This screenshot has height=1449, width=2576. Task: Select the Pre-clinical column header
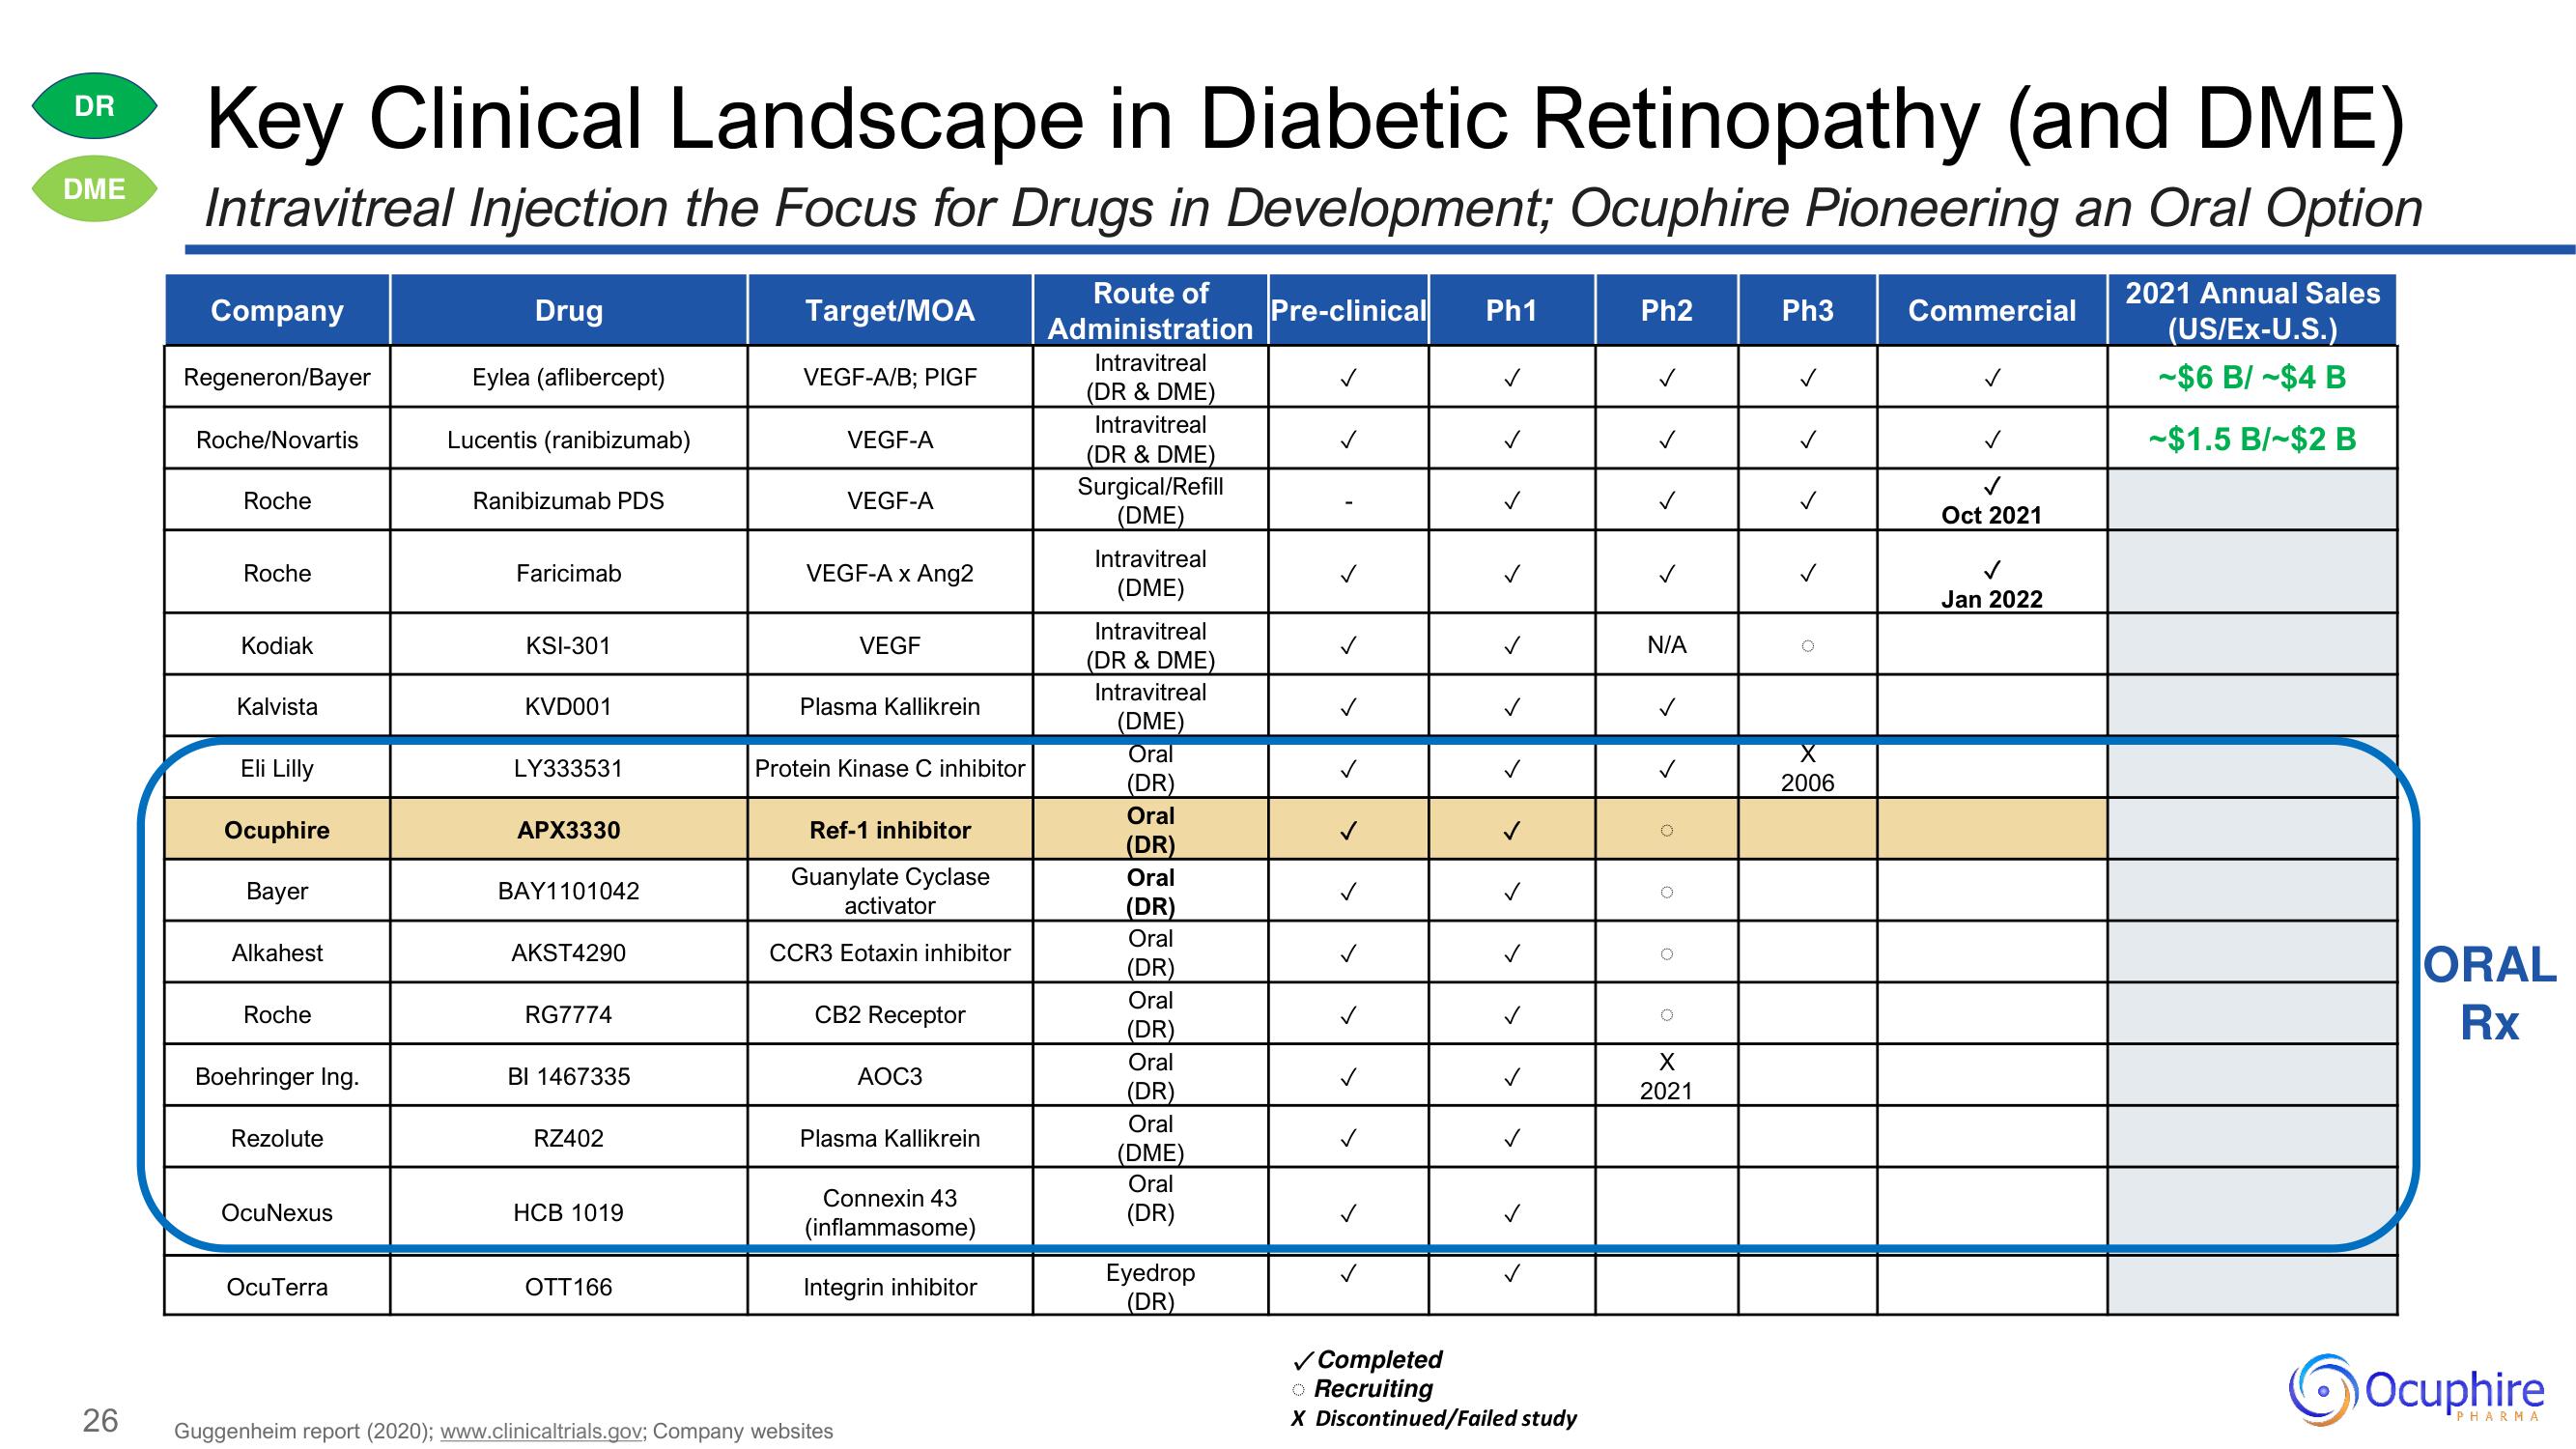point(1348,310)
